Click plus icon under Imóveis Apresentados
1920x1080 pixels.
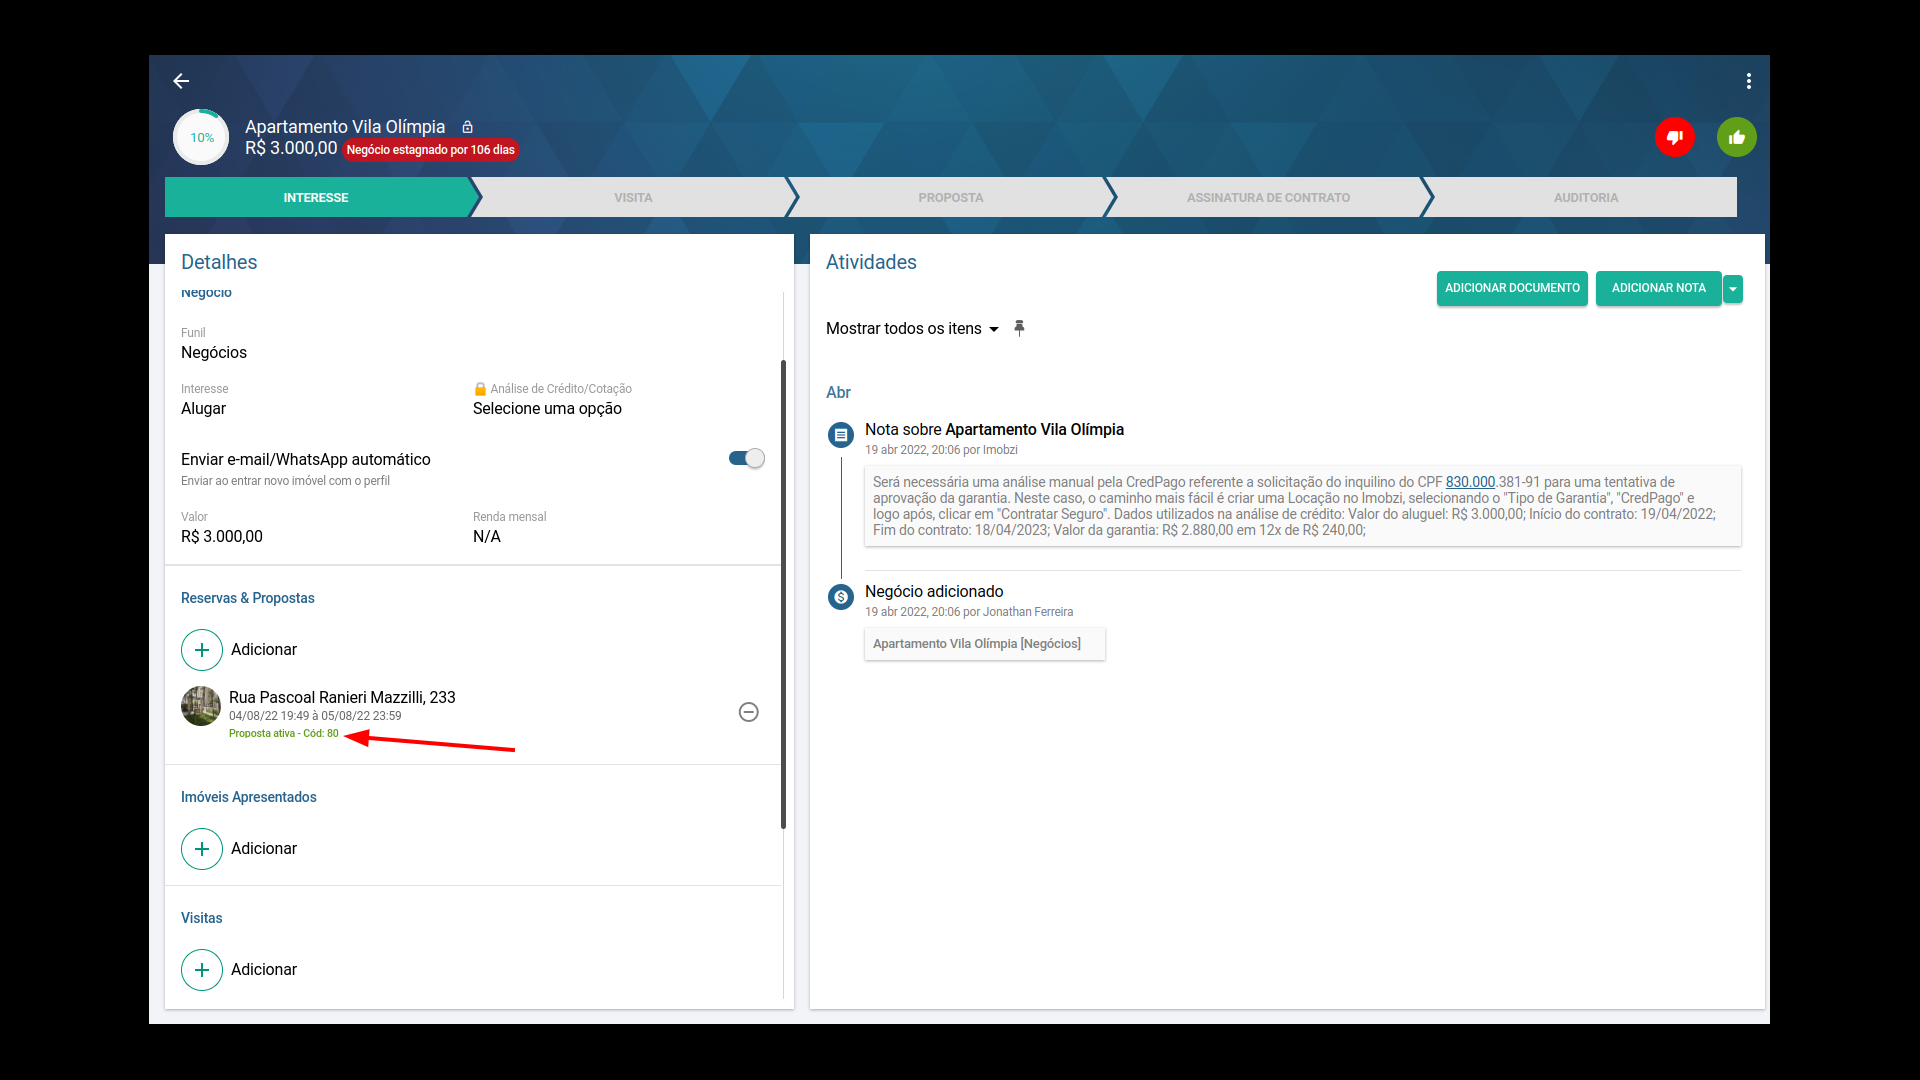coord(202,849)
